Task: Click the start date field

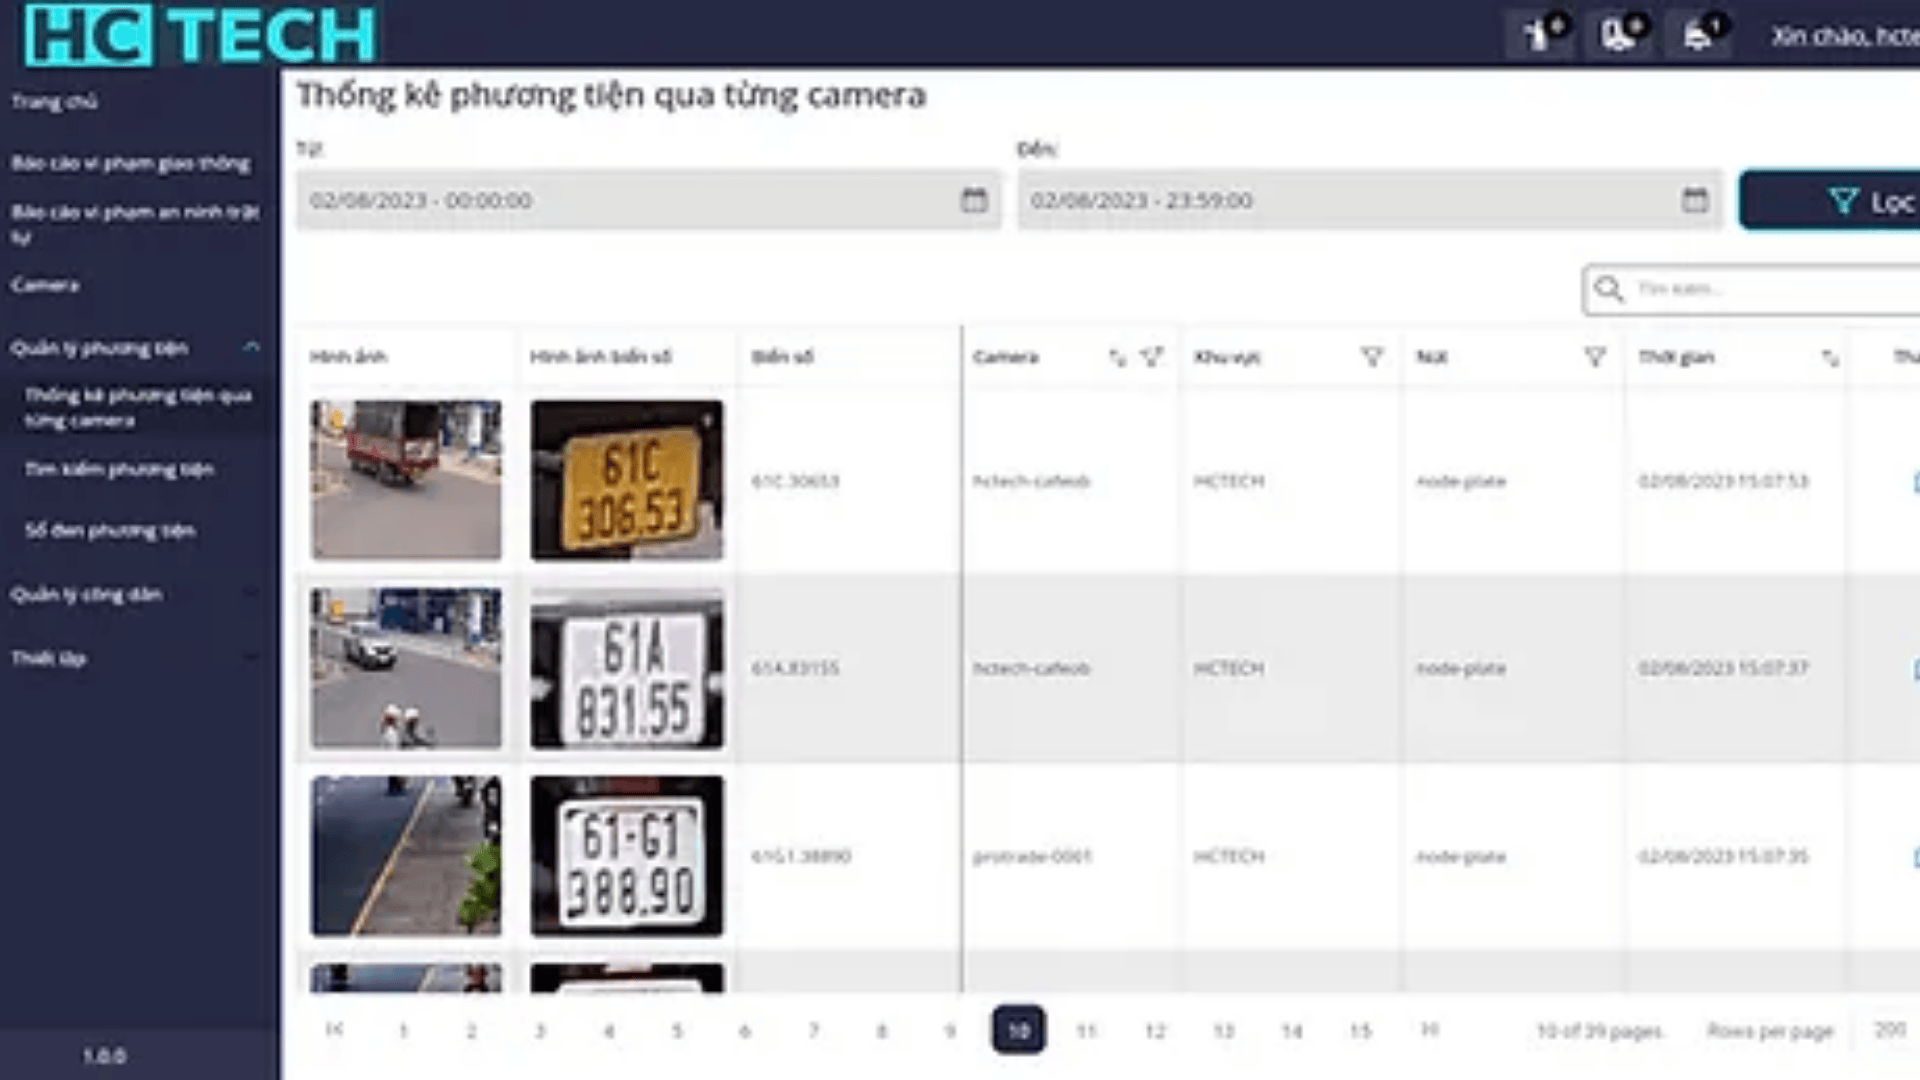Action: (x=648, y=200)
